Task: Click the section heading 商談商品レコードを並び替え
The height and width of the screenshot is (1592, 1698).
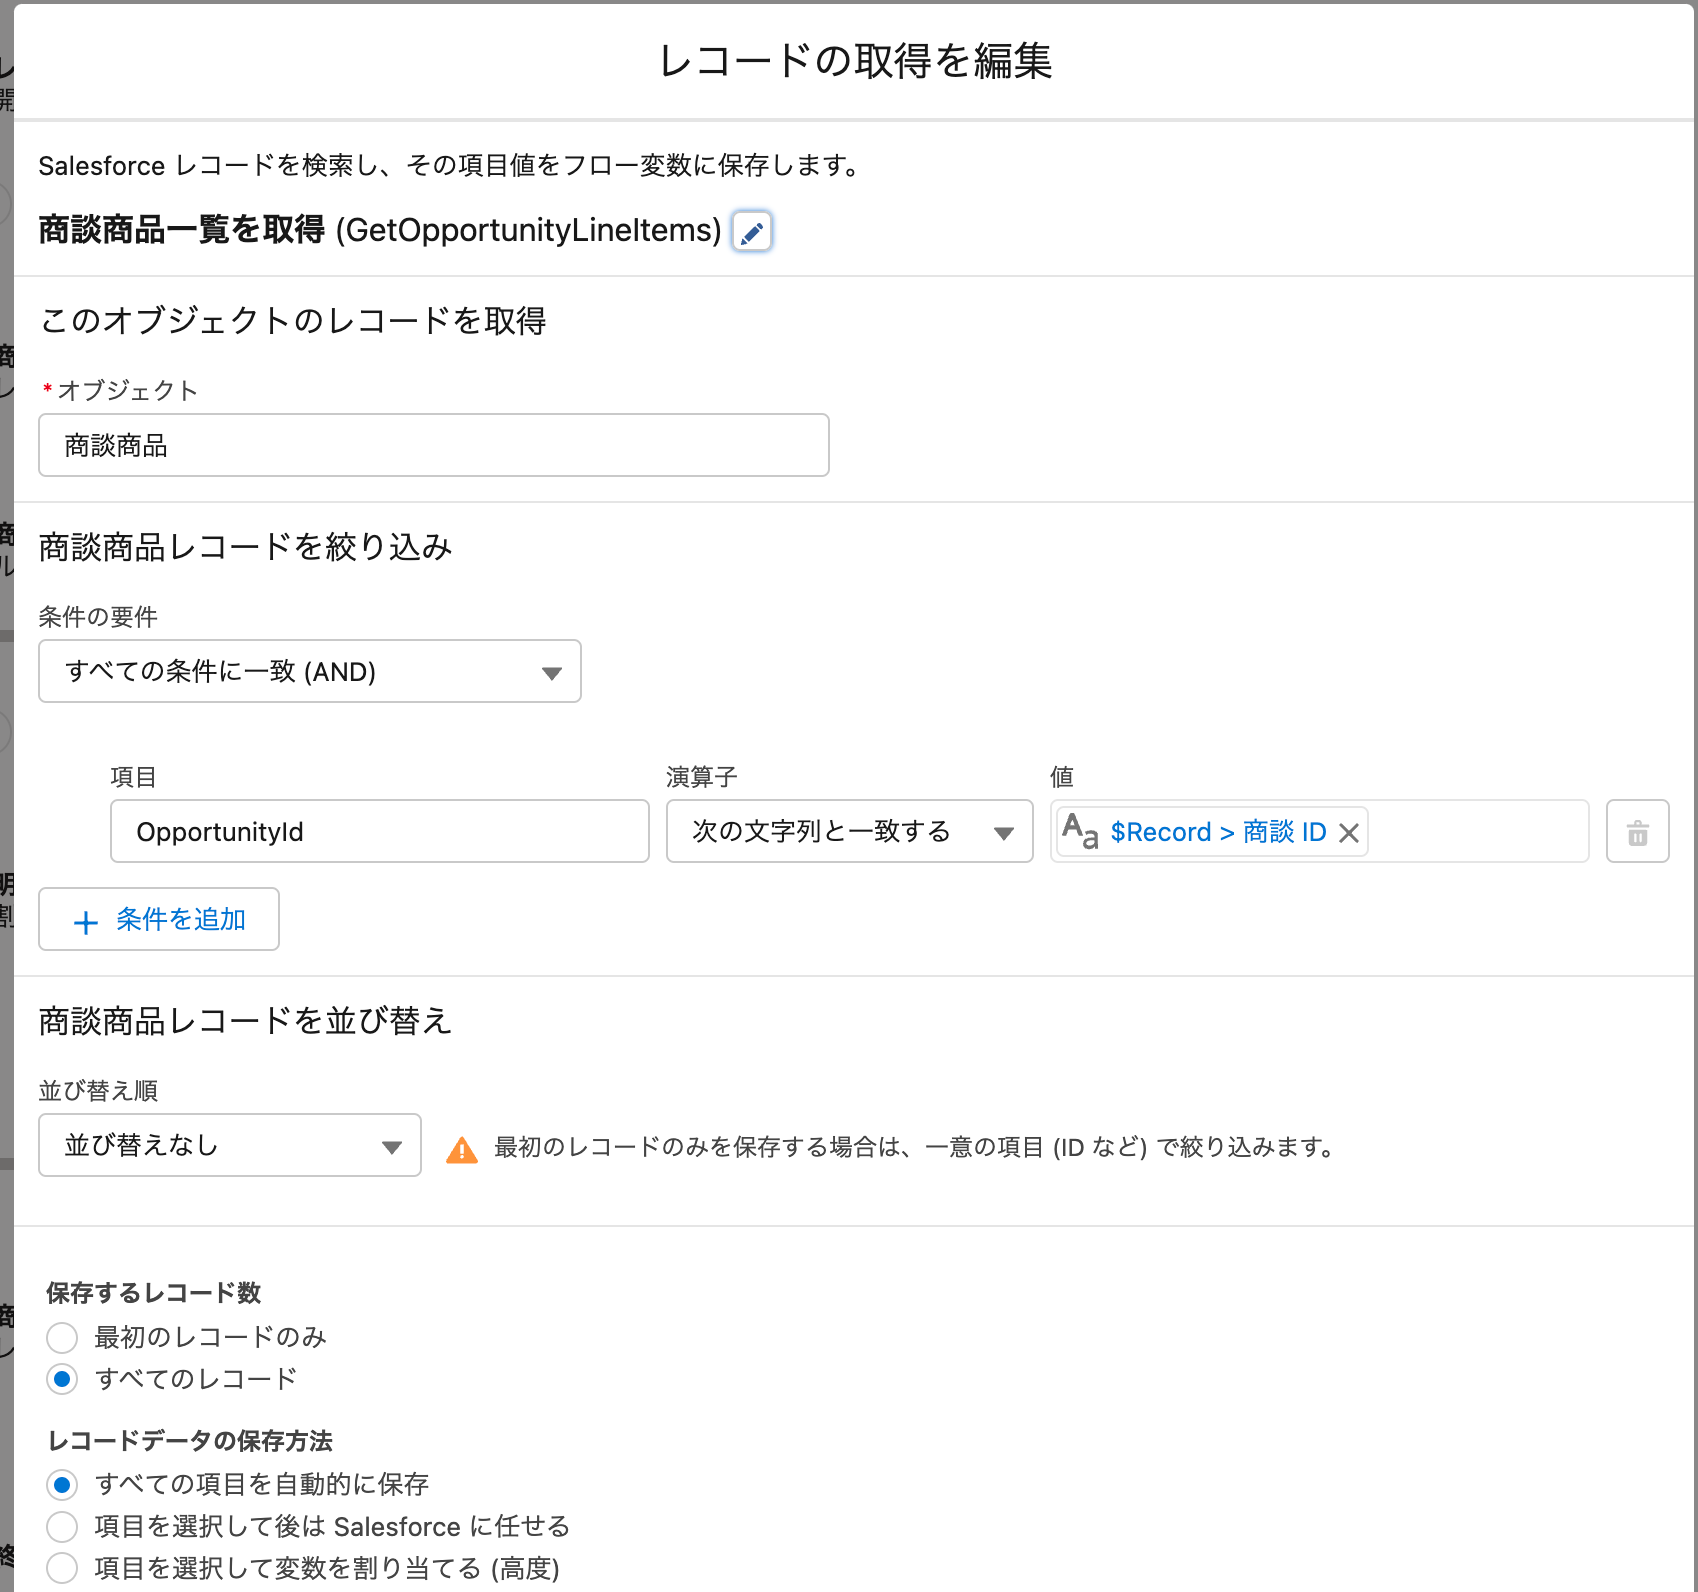Action: click(x=245, y=1021)
